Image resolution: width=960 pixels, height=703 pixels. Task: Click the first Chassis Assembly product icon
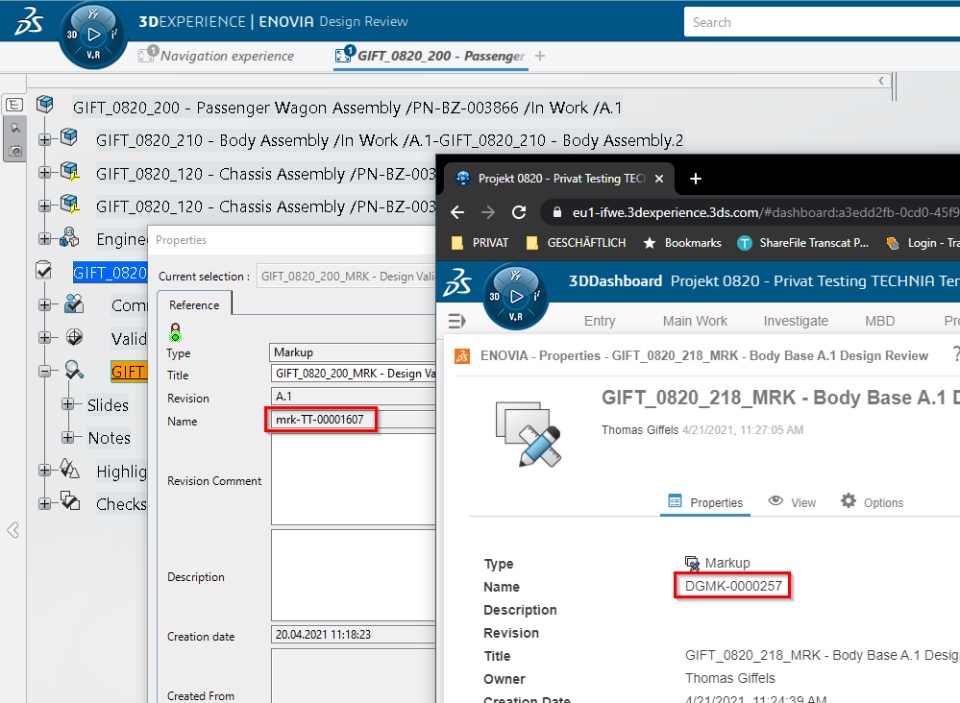(70, 171)
